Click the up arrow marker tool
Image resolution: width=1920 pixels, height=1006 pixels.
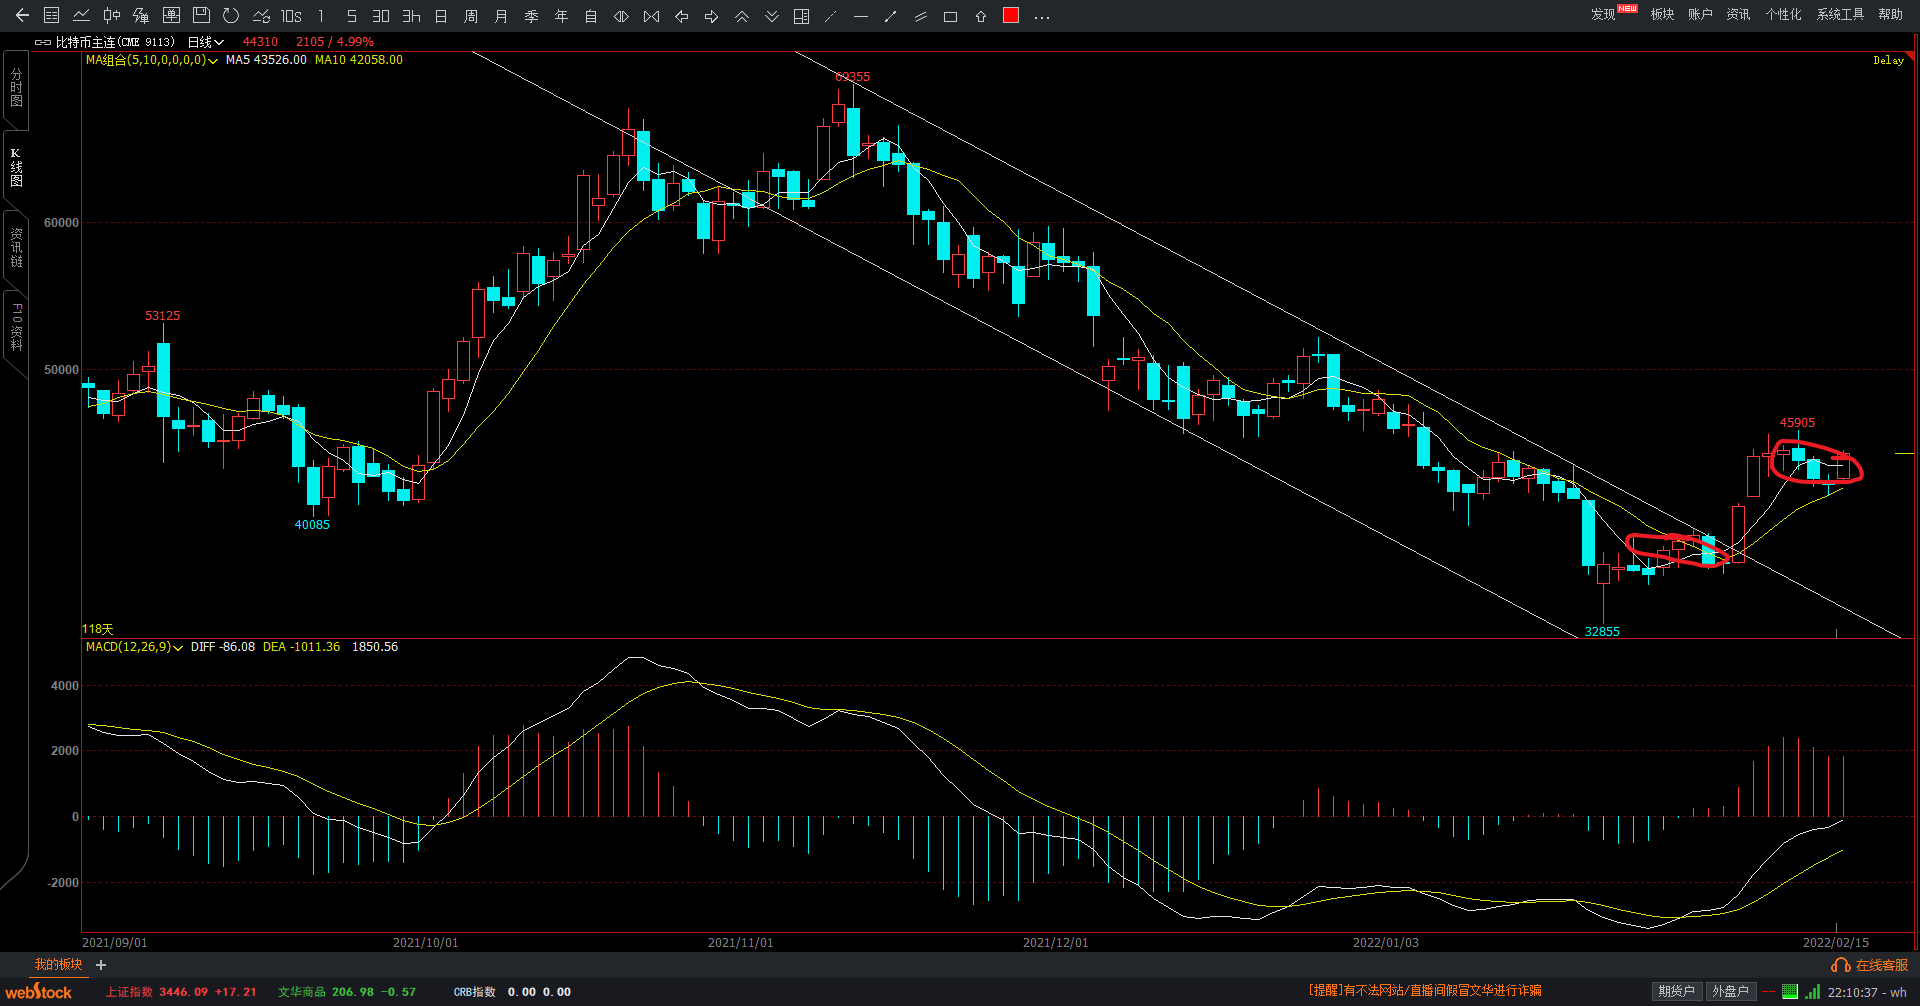click(x=980, y=16)
